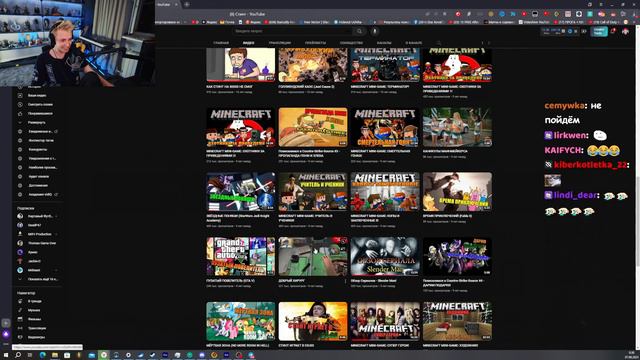
Task: Switch to the Видео channel tab
Action: click(x=248, y=43)
